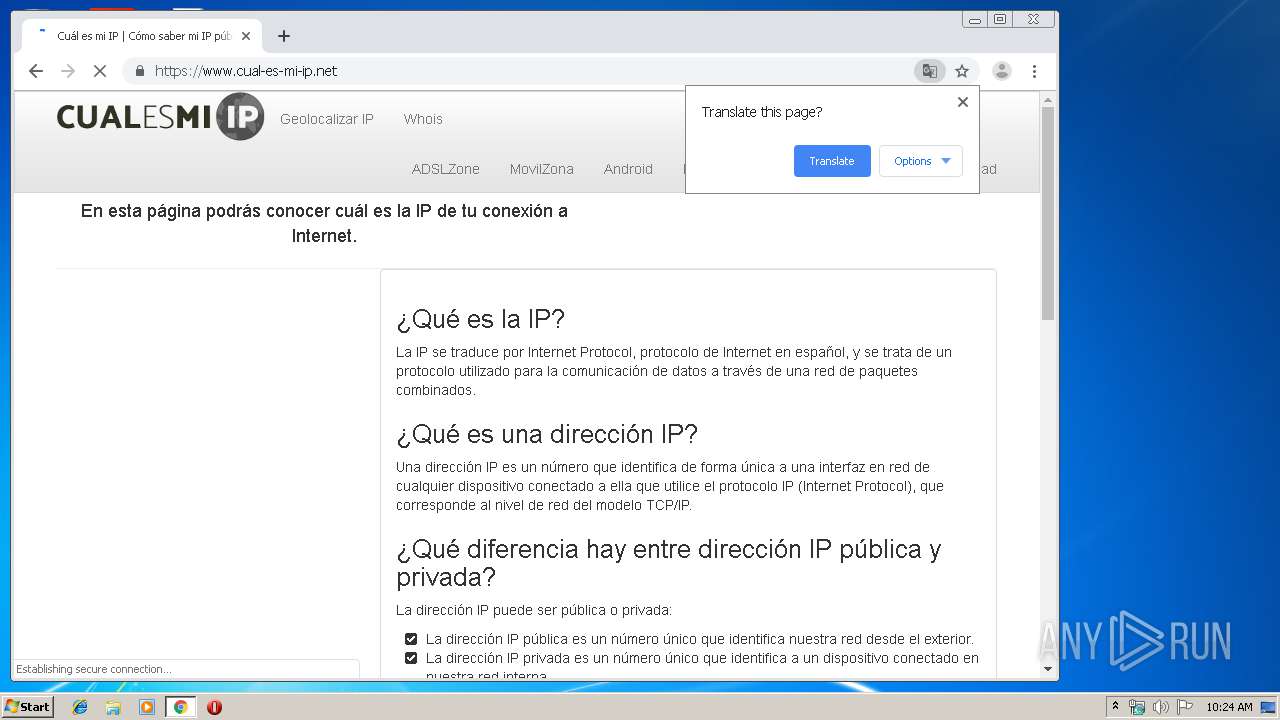
Task: Stop loading the page with X button
Action: click(x=99, y=71)
